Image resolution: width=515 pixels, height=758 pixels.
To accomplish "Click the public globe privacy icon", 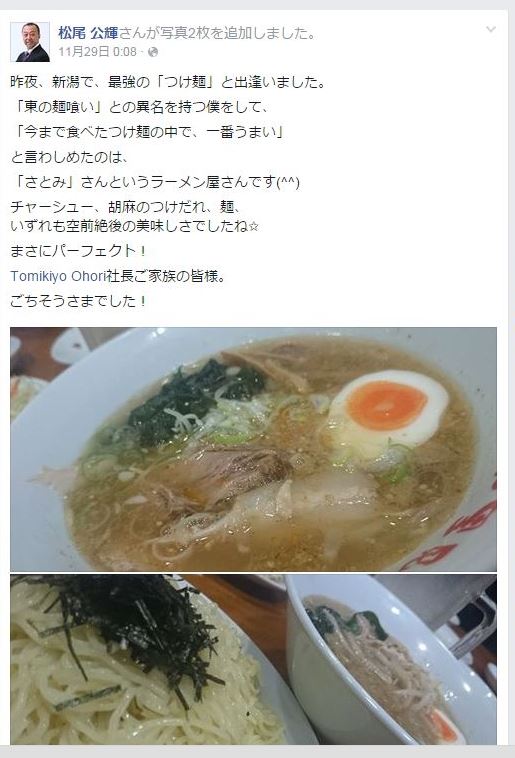I will click(153, 52).
